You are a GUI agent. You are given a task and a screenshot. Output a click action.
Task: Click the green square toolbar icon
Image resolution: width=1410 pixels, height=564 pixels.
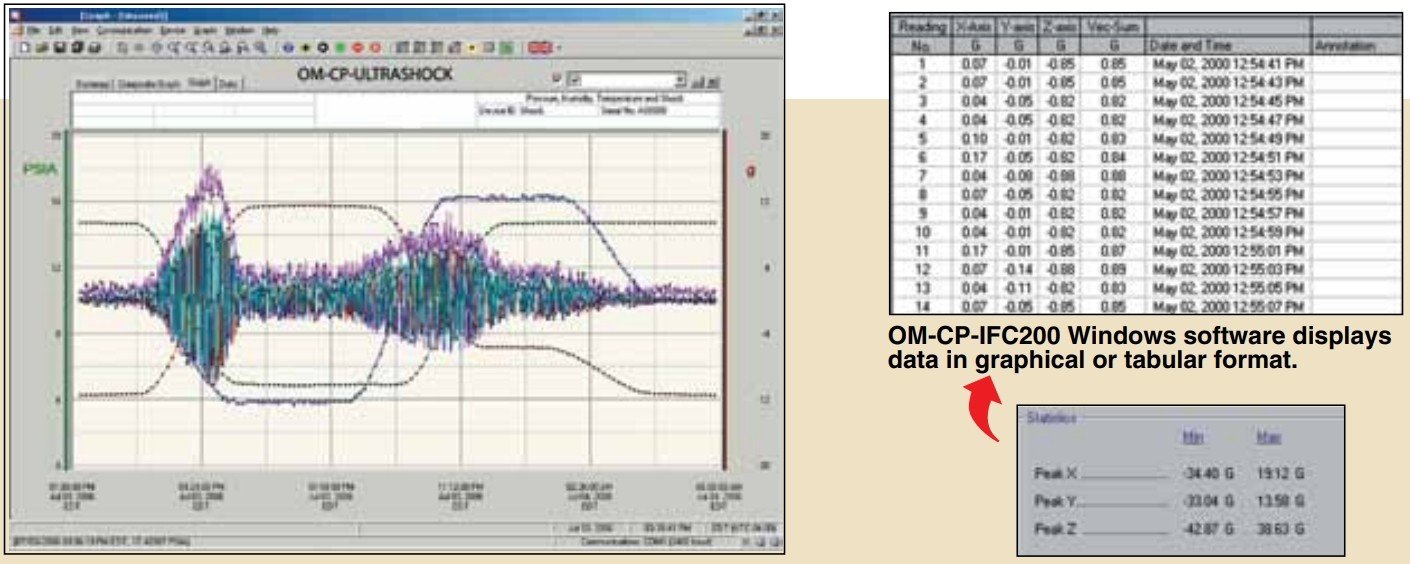point(340,48)
